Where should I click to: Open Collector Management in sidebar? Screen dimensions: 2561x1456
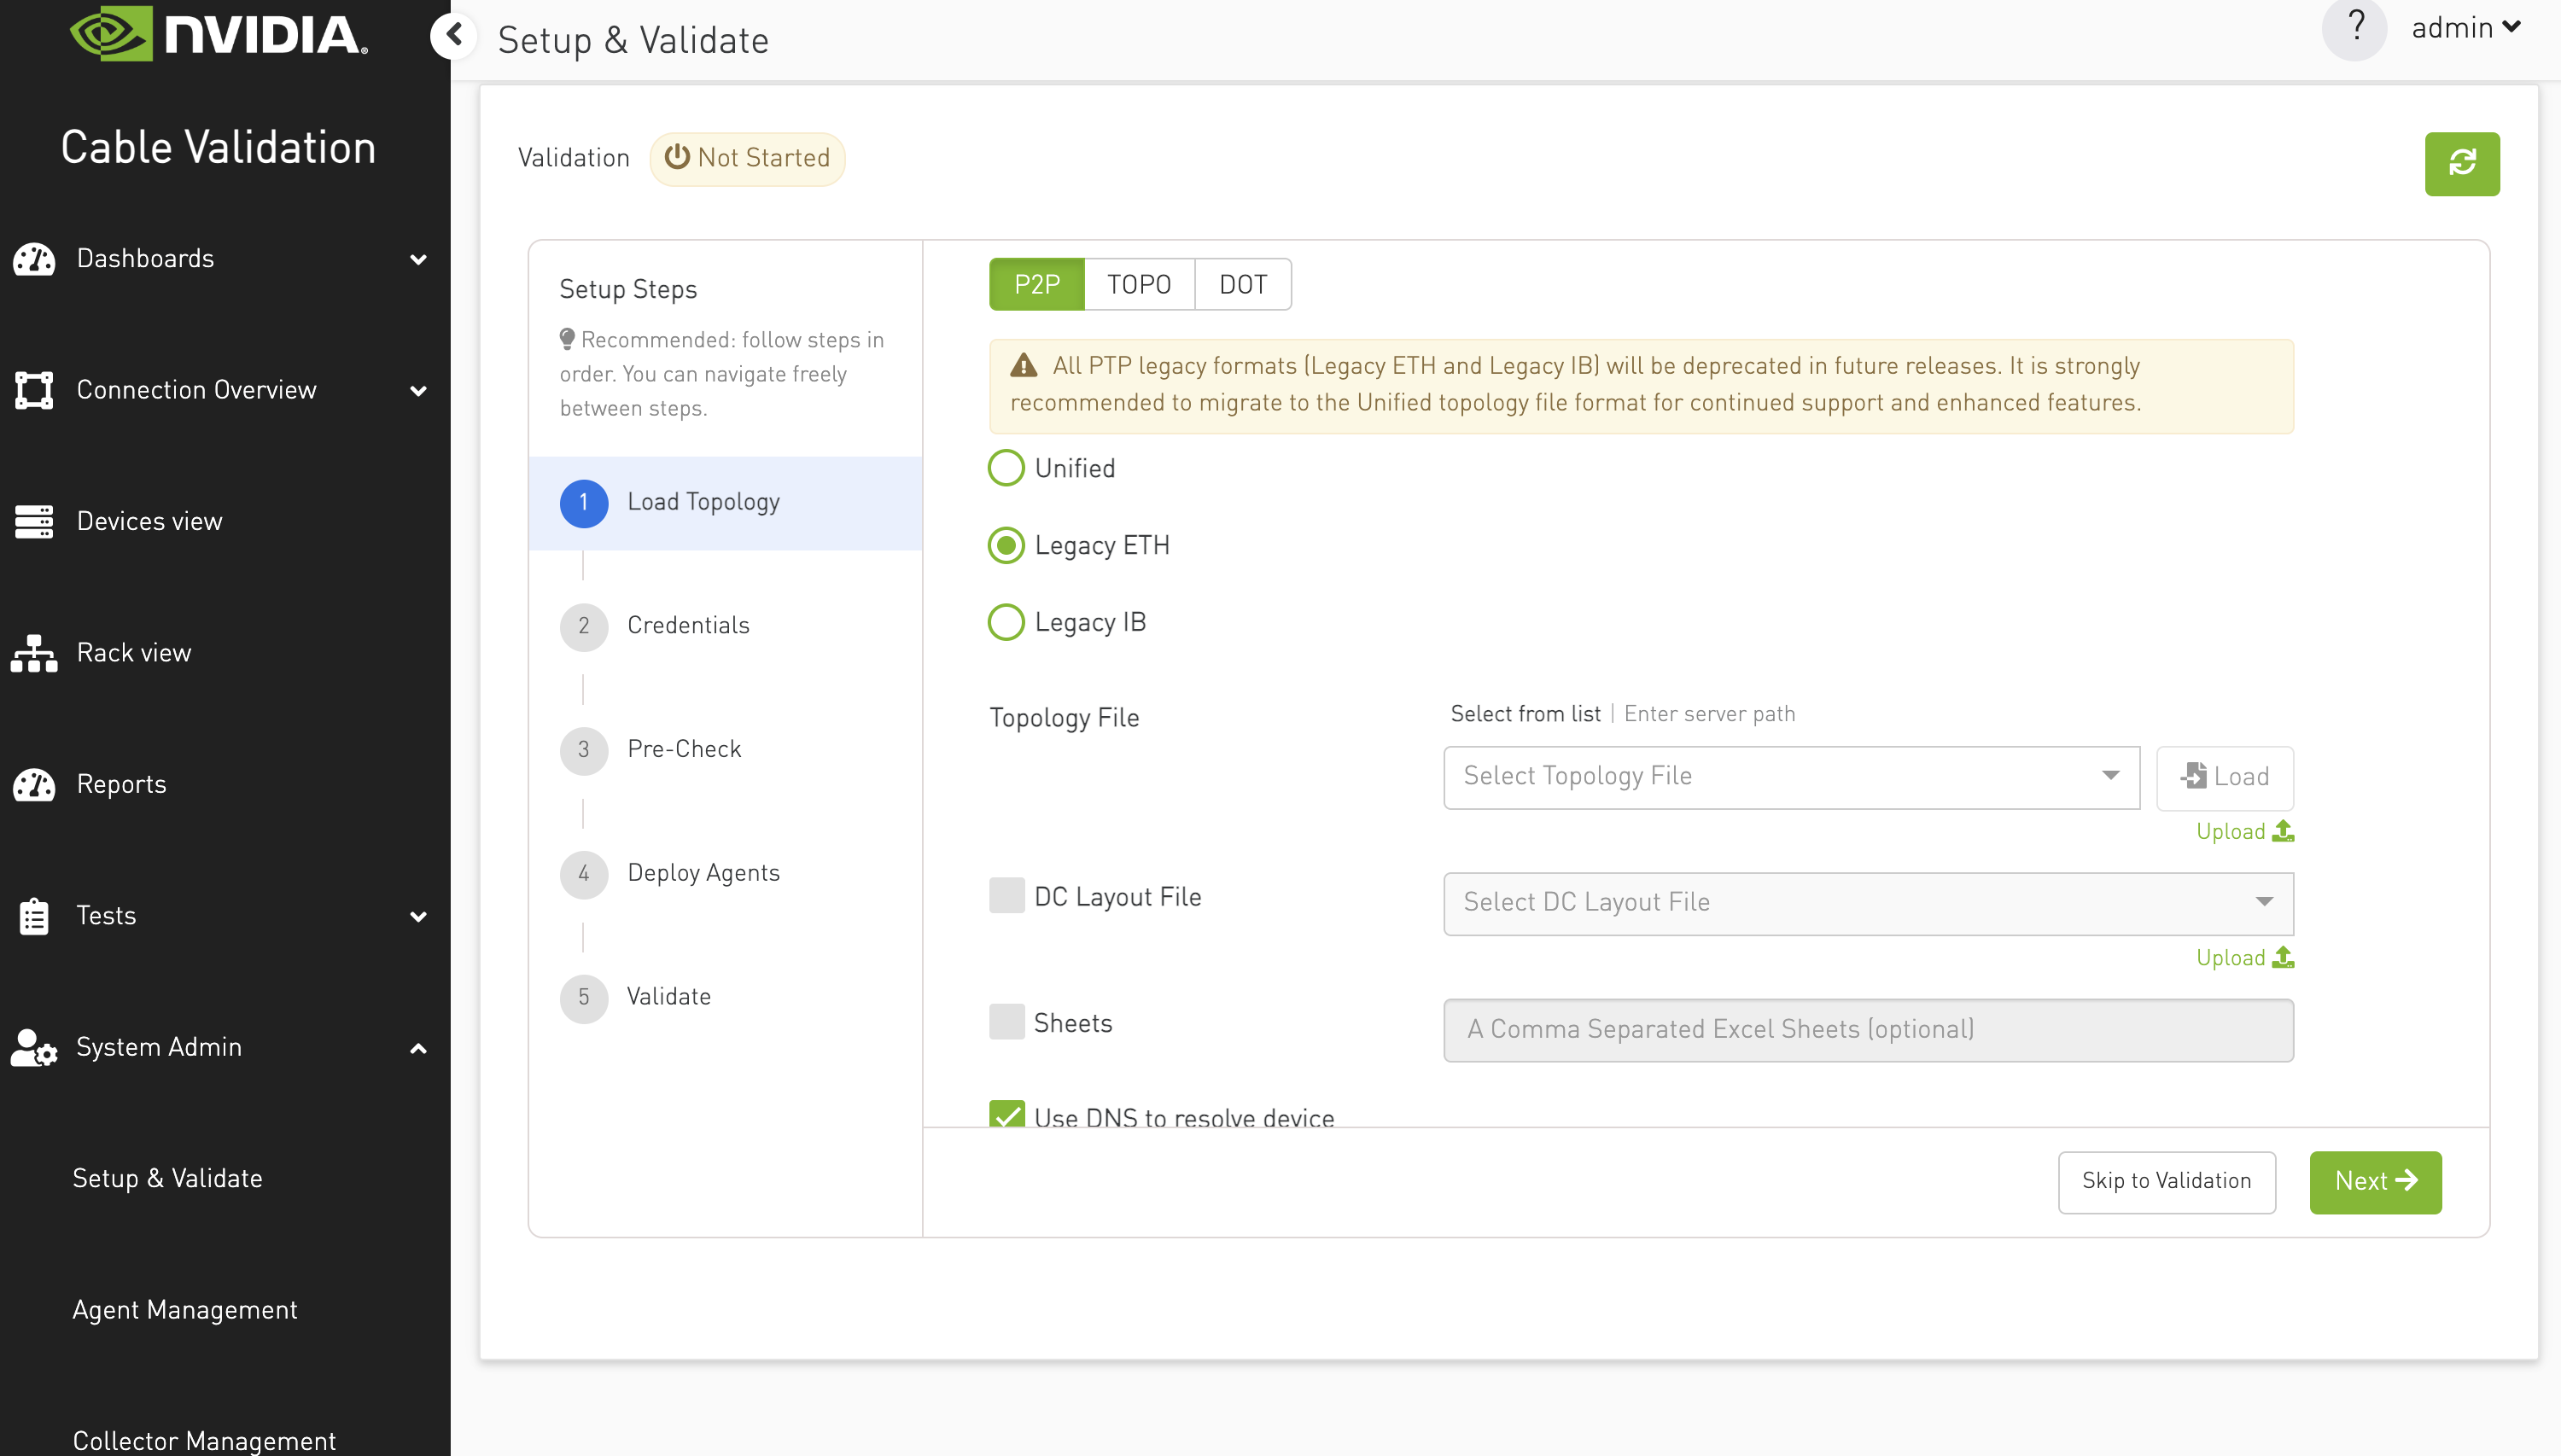tap(204, 1441)
